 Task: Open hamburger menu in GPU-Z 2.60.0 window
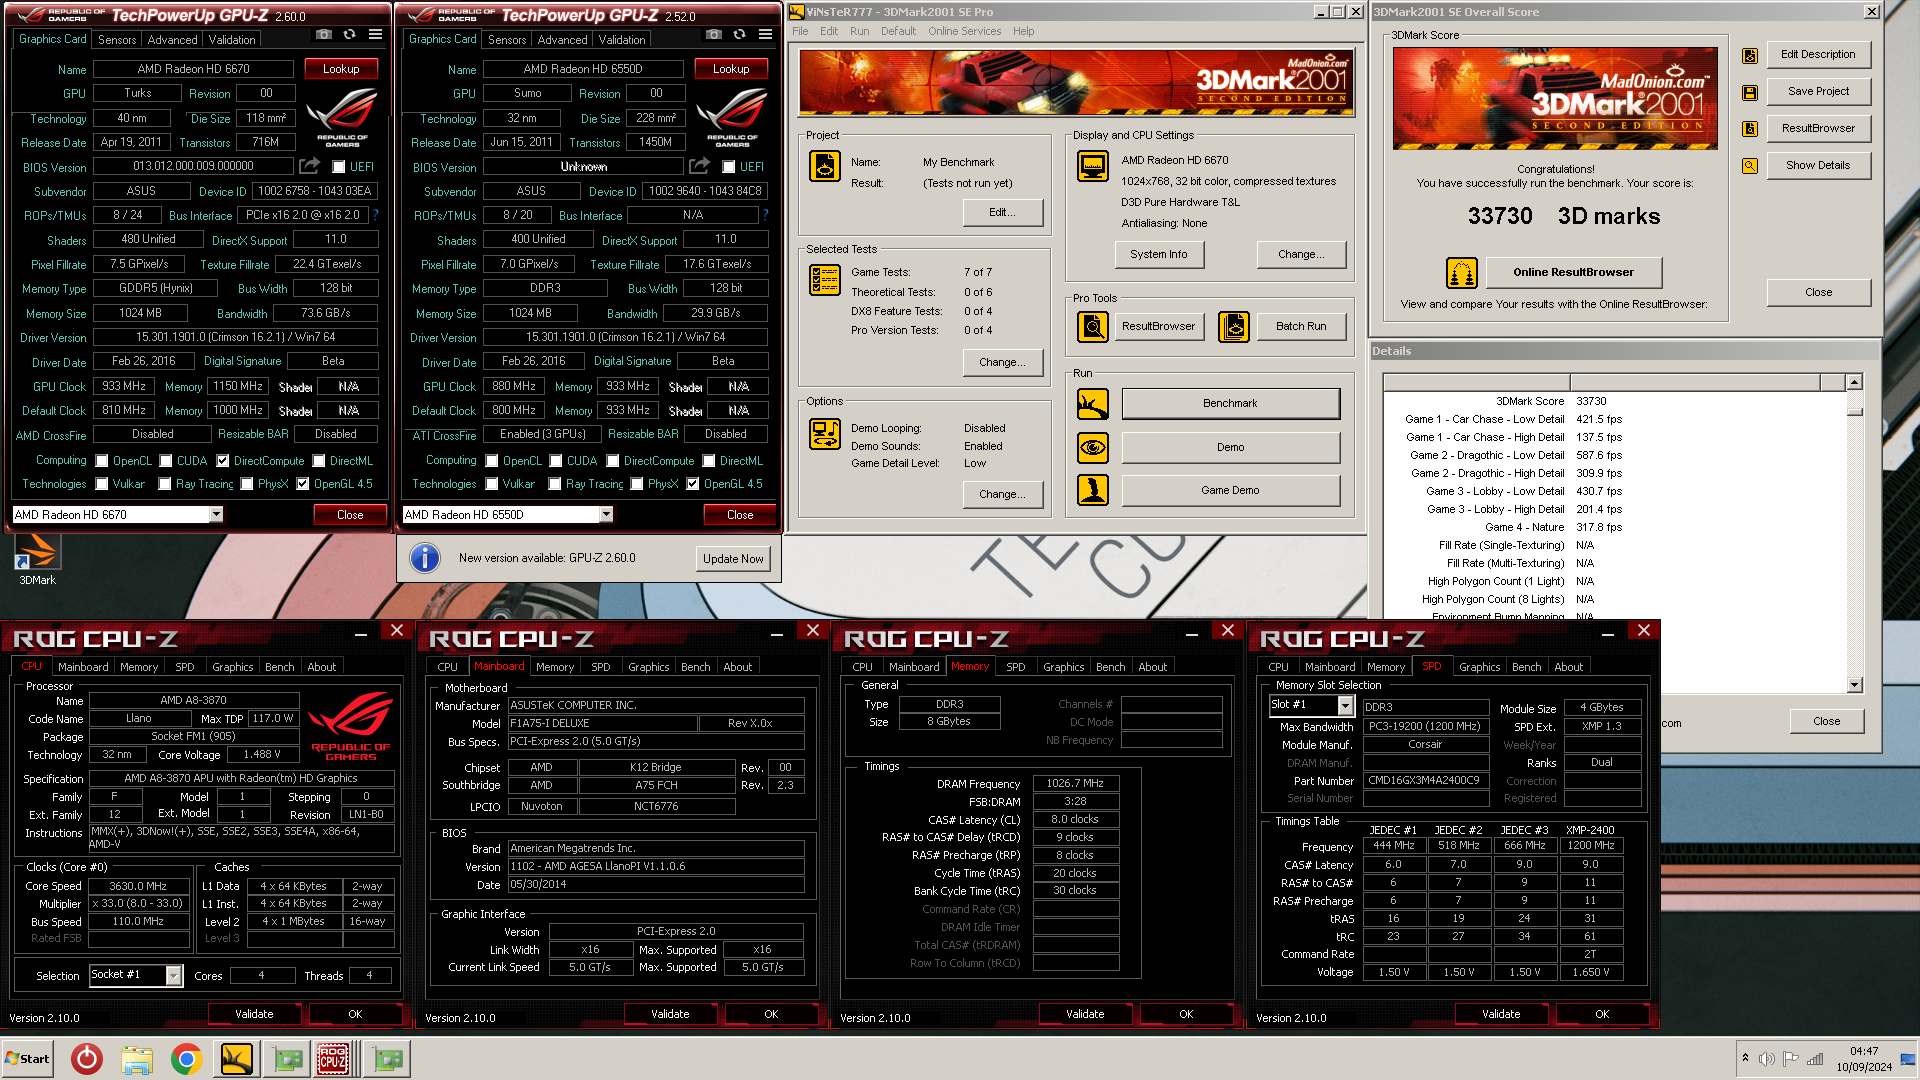coord(375,34)
